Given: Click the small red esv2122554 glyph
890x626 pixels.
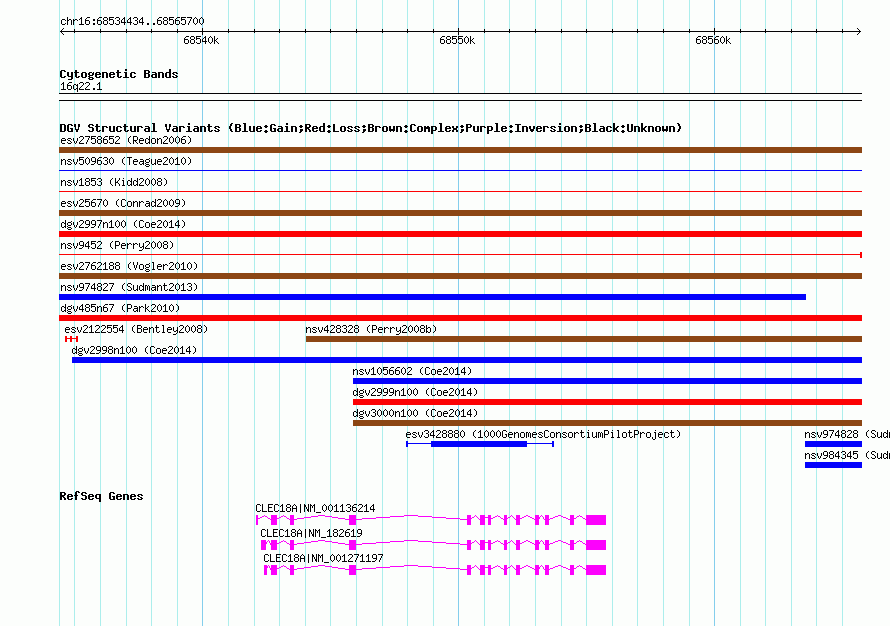Looking at the screenshot, I should [x=72, y=339].
